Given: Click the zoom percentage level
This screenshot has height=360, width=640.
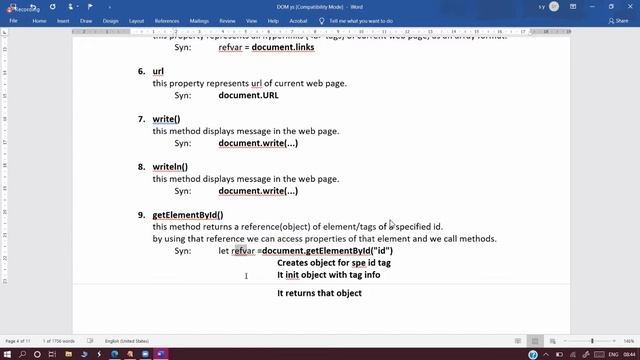Looking at the screenshot, I should [629, 341].
